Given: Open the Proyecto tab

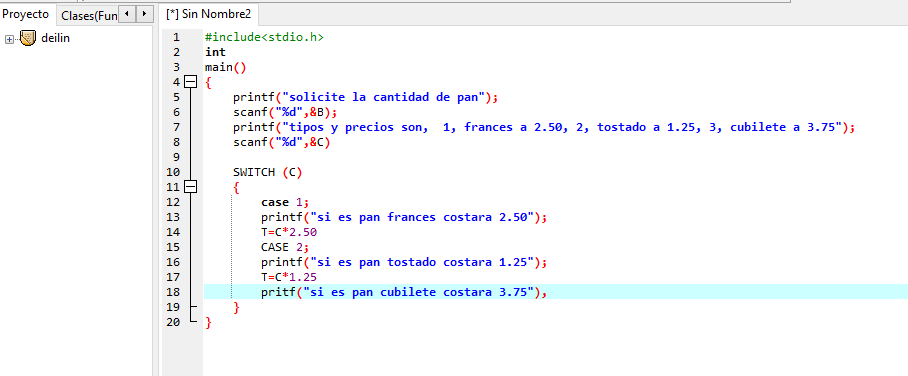Looking at the screenshot, I should tap(25, 14).
